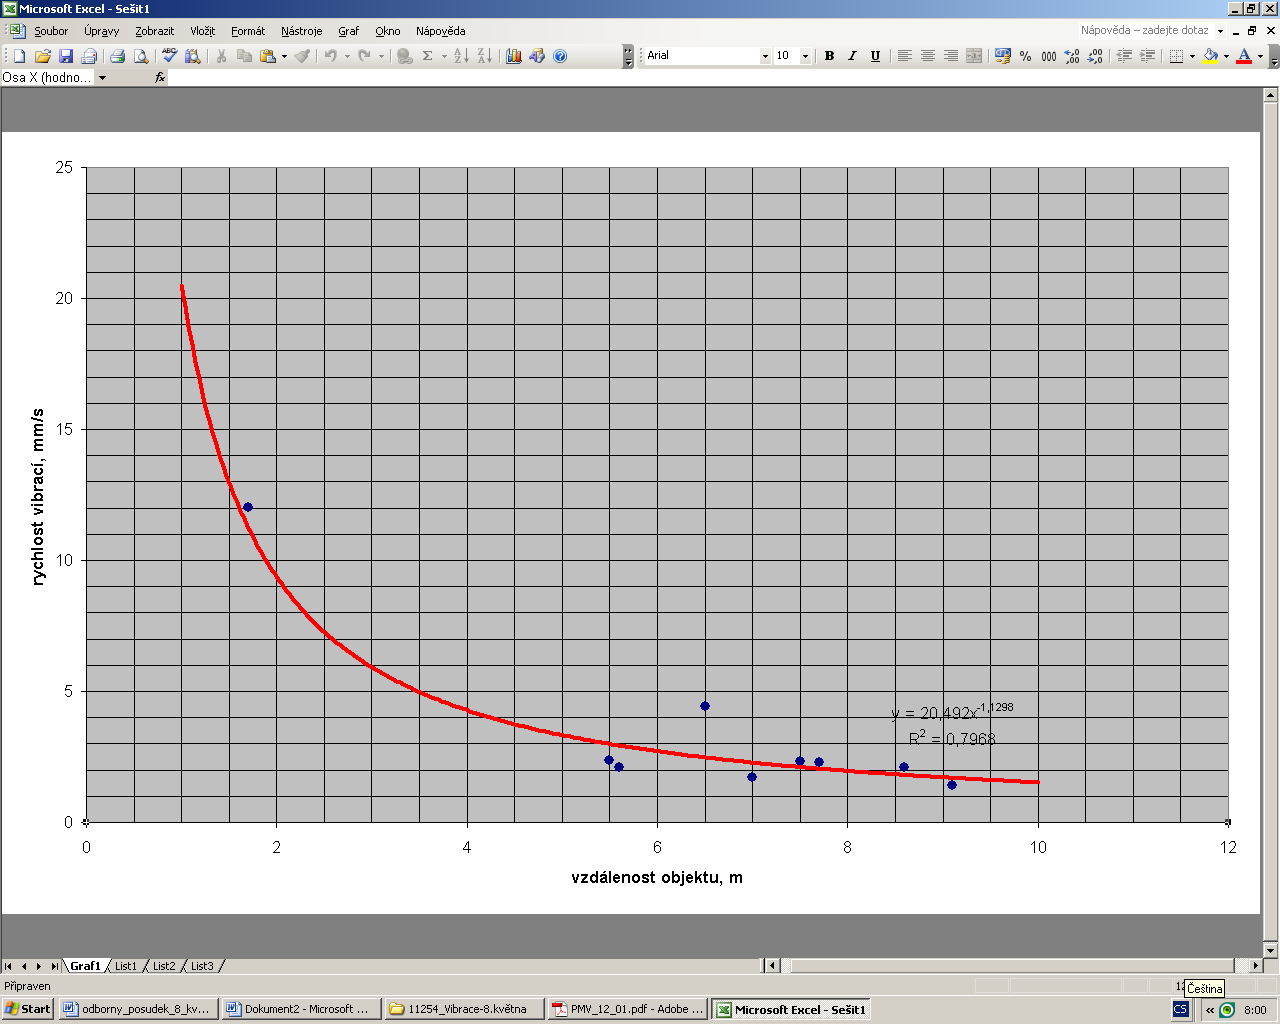Screen dimensions: 1280x1024
Task: Click the fx Insert Function button
Action: (x=160, y=77)
